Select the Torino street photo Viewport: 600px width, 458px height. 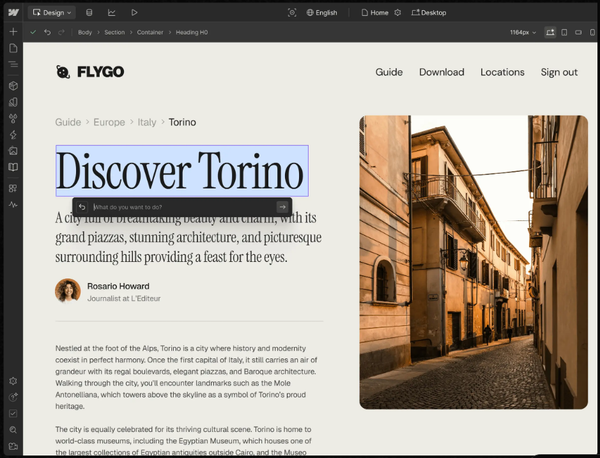point(474,262)
